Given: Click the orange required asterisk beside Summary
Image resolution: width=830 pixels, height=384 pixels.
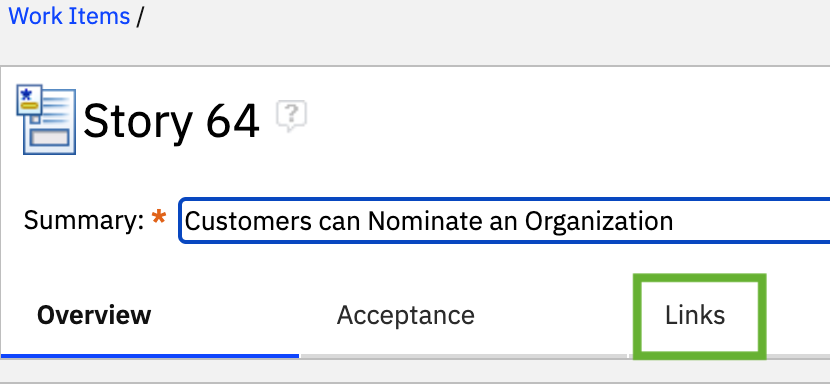Looking at the screenshot, I should (x=158, y=219).
